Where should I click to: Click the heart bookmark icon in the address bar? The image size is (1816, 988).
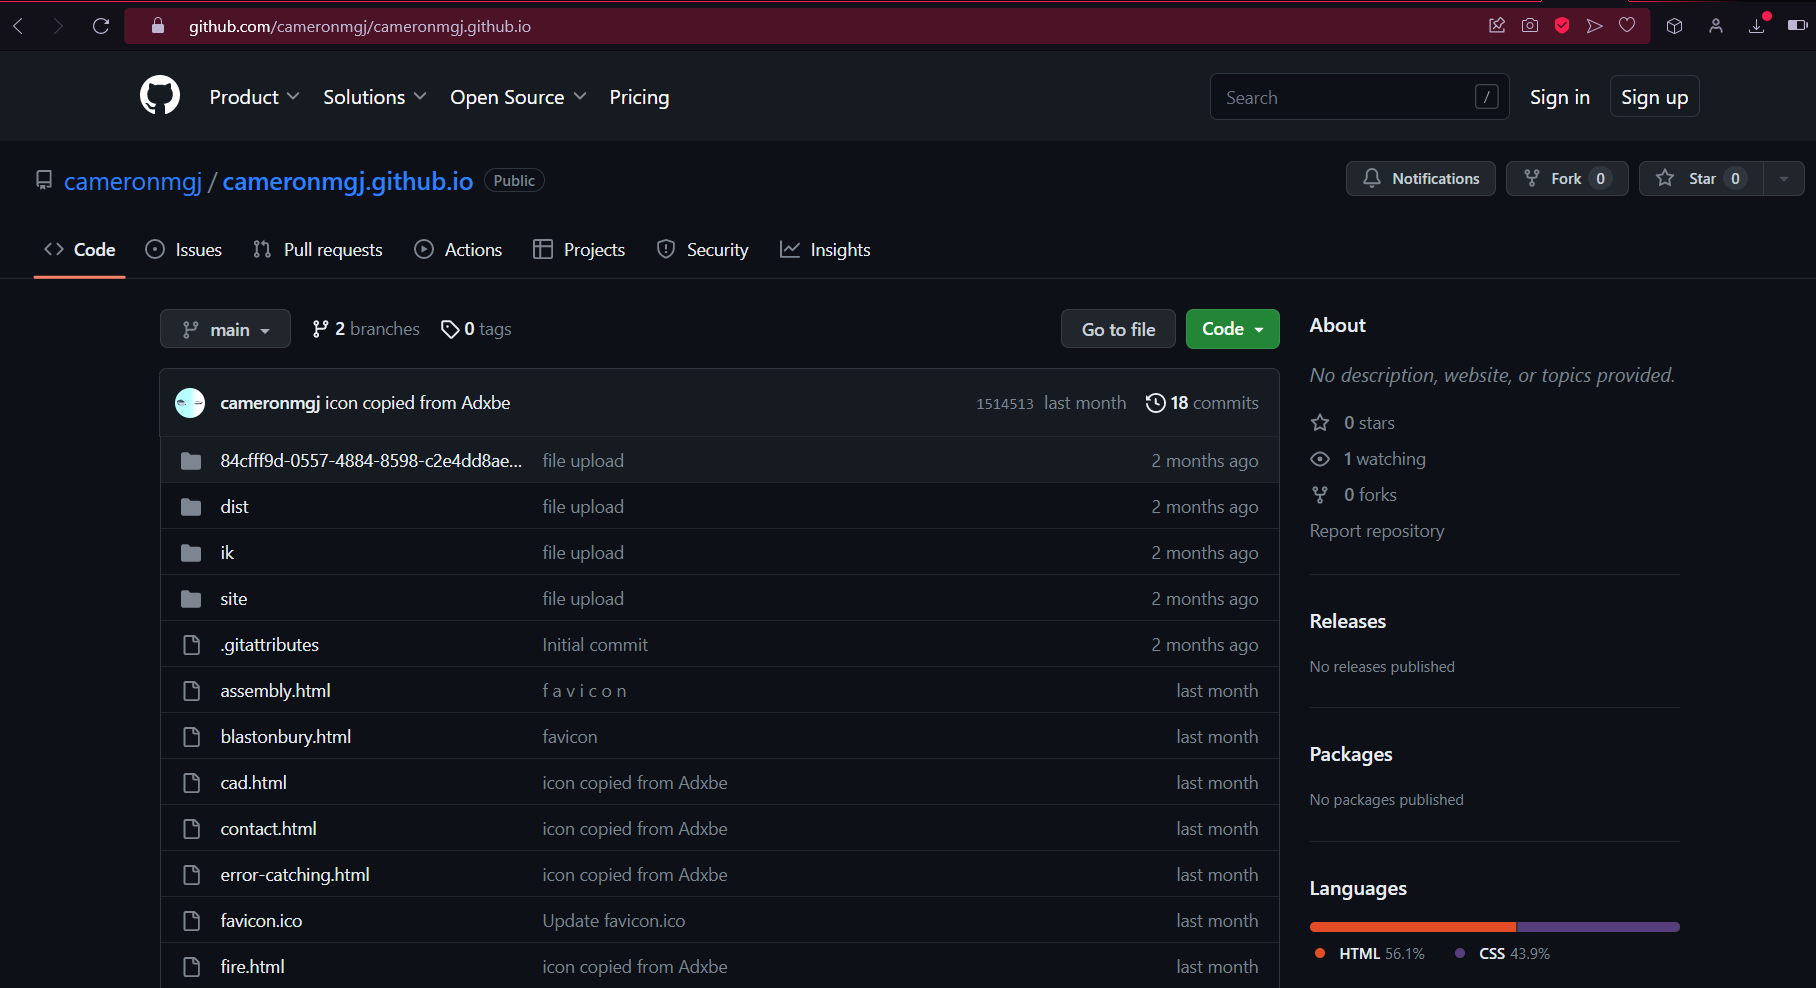tap(1627, 26)
